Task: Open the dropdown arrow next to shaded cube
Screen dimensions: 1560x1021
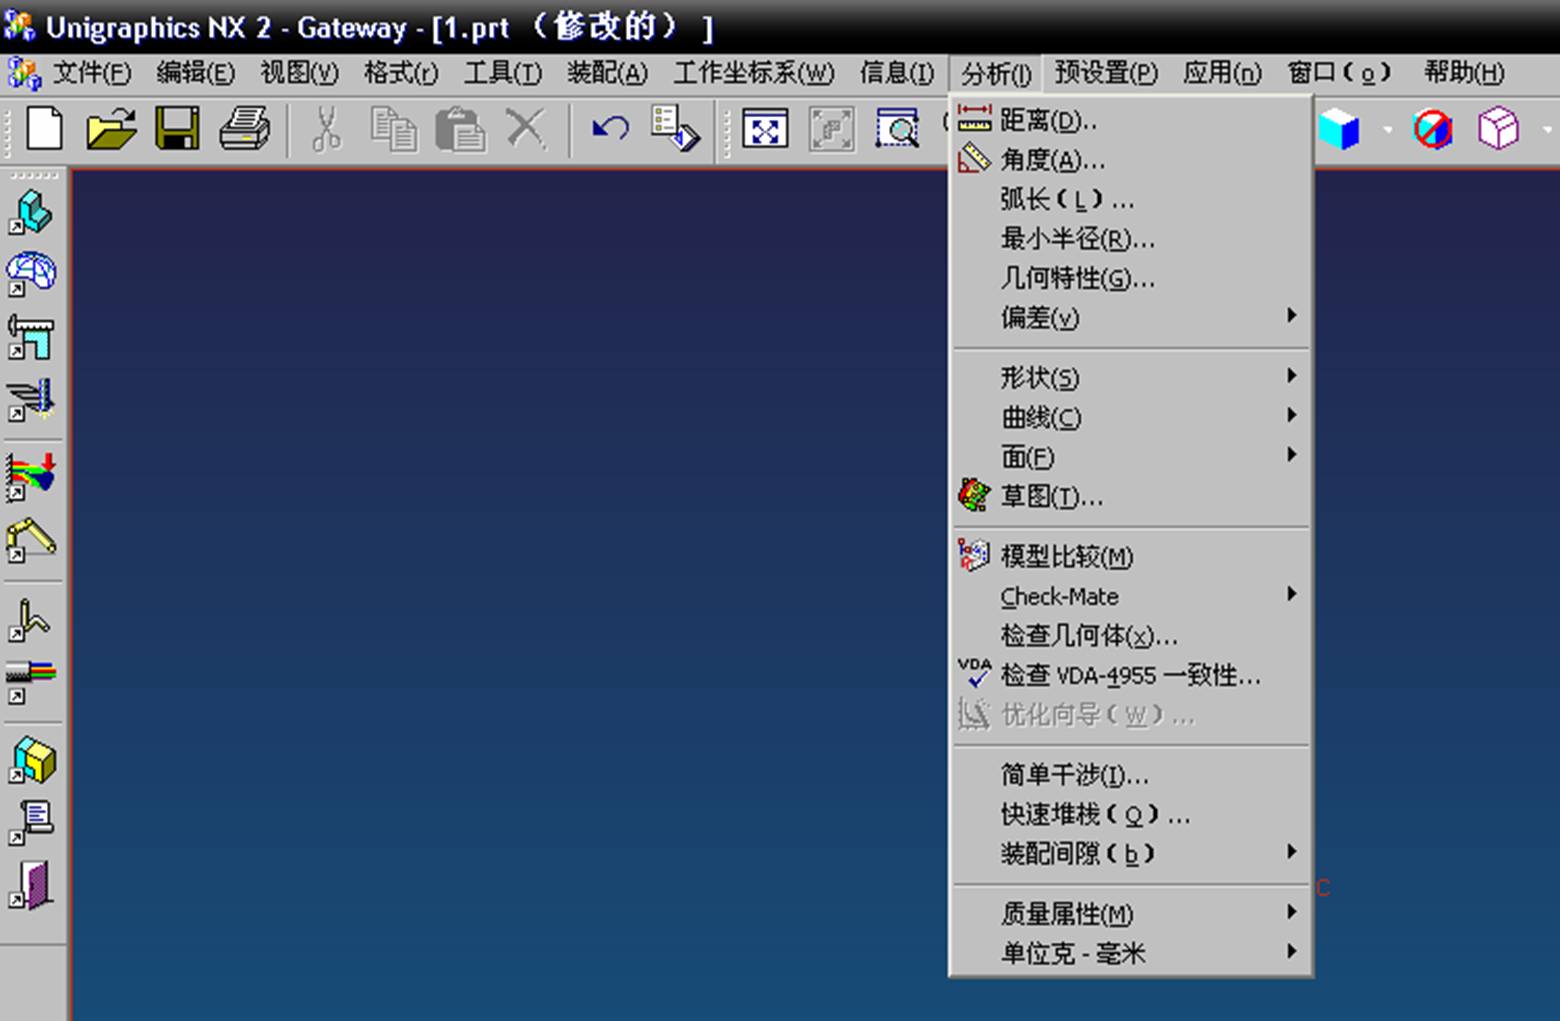Action: 1387,130
